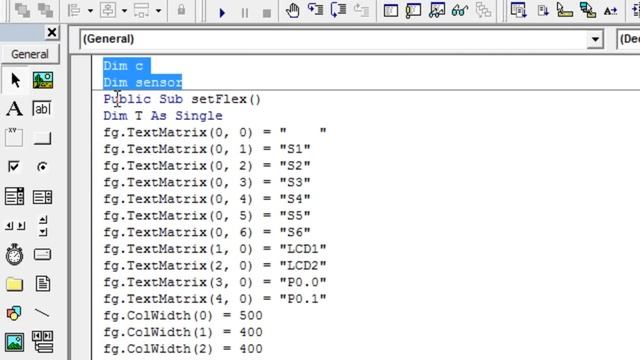Viewport: 640px width, 360px height.
Task: Click the line assigning "S1"
Action: pyautogui.click(x=207, y=149)
